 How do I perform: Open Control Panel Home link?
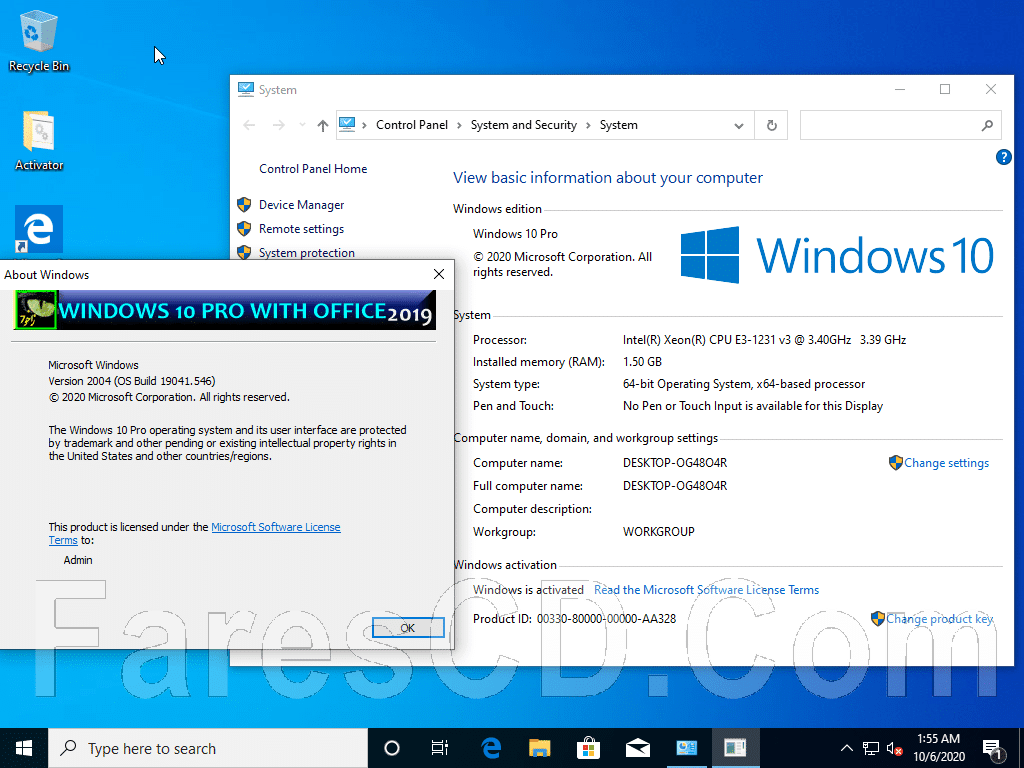tap(313, 168)
